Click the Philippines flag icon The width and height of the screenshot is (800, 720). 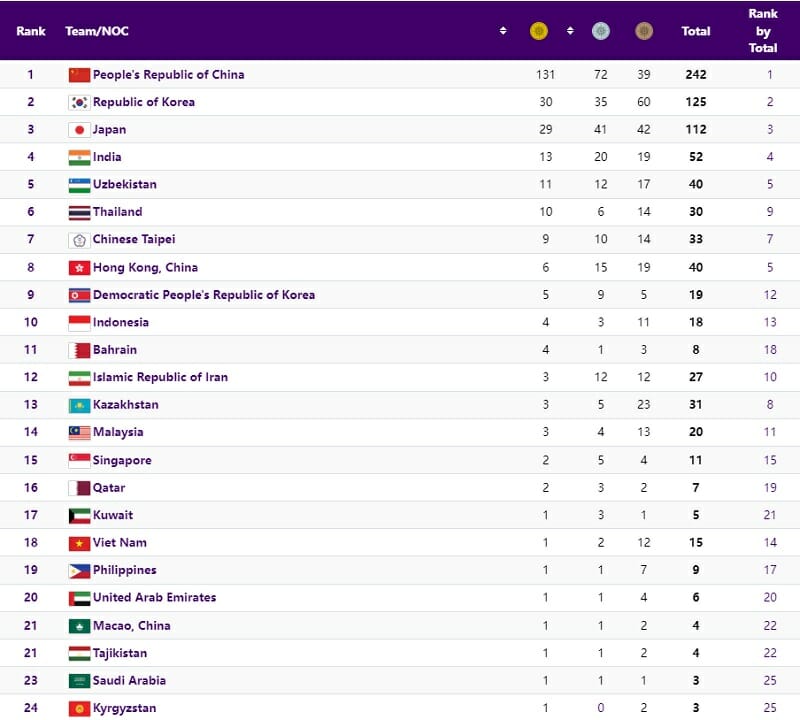click(x=79, y=571)
